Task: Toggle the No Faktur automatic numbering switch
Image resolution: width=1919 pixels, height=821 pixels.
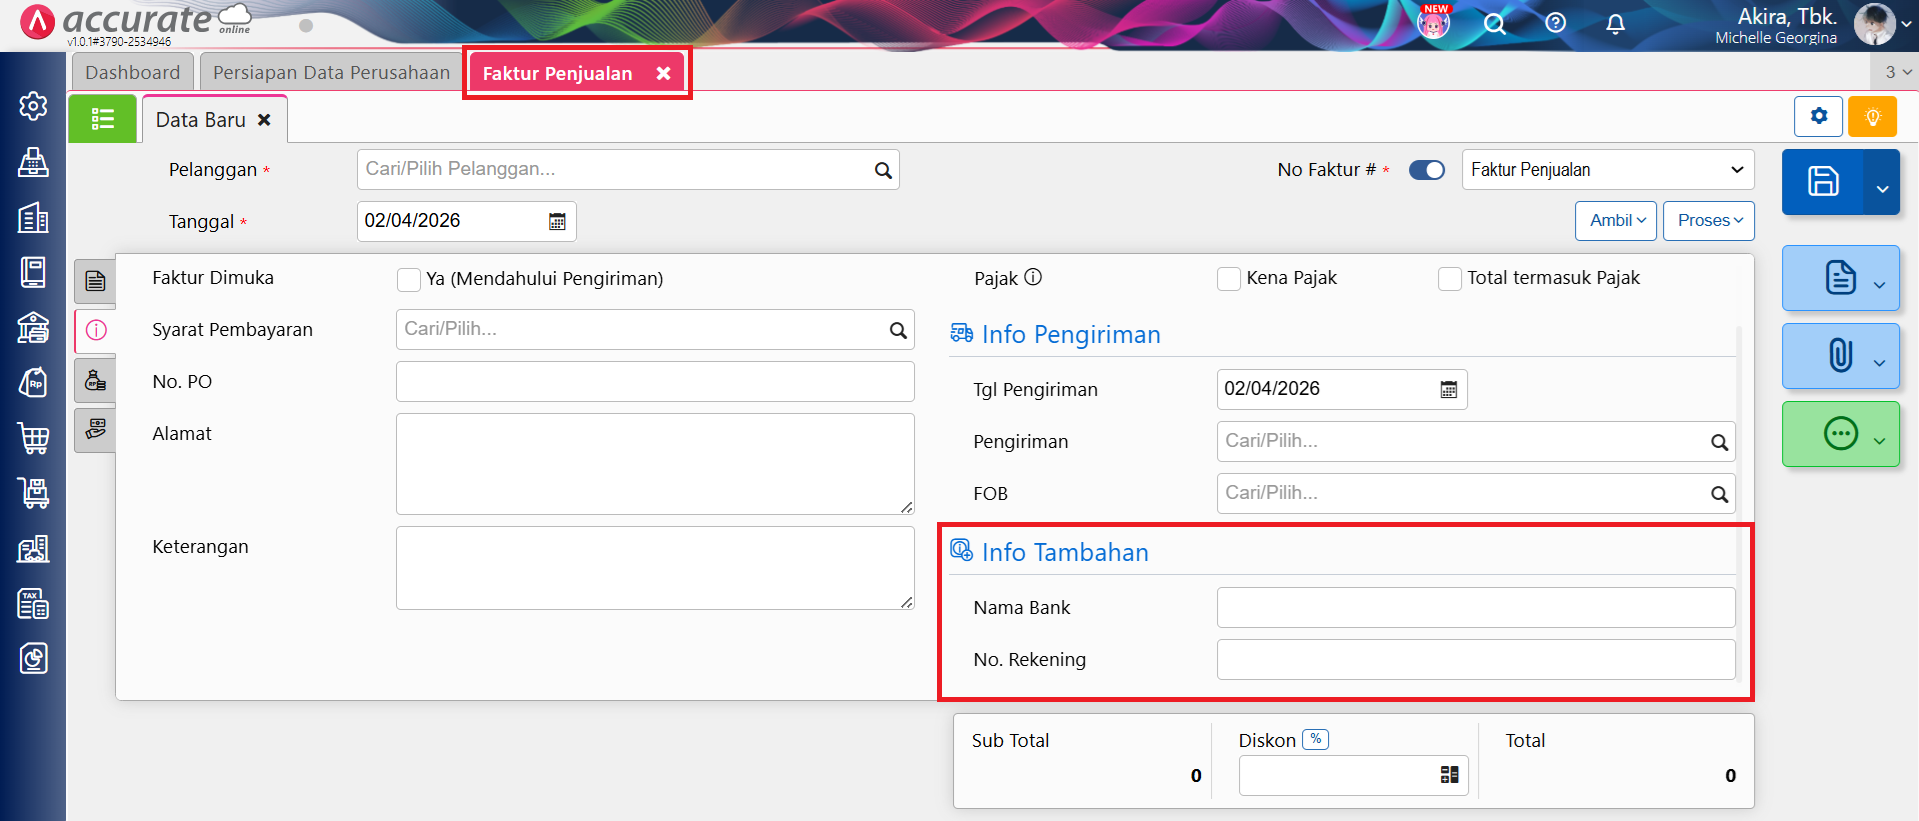Action: click(1426, 170)
